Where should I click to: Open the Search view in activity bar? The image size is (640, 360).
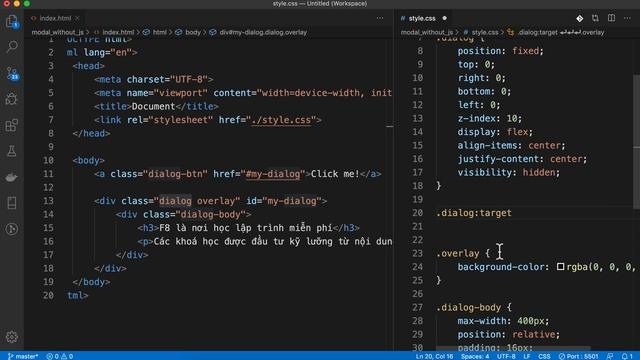(x=12, y=47)
